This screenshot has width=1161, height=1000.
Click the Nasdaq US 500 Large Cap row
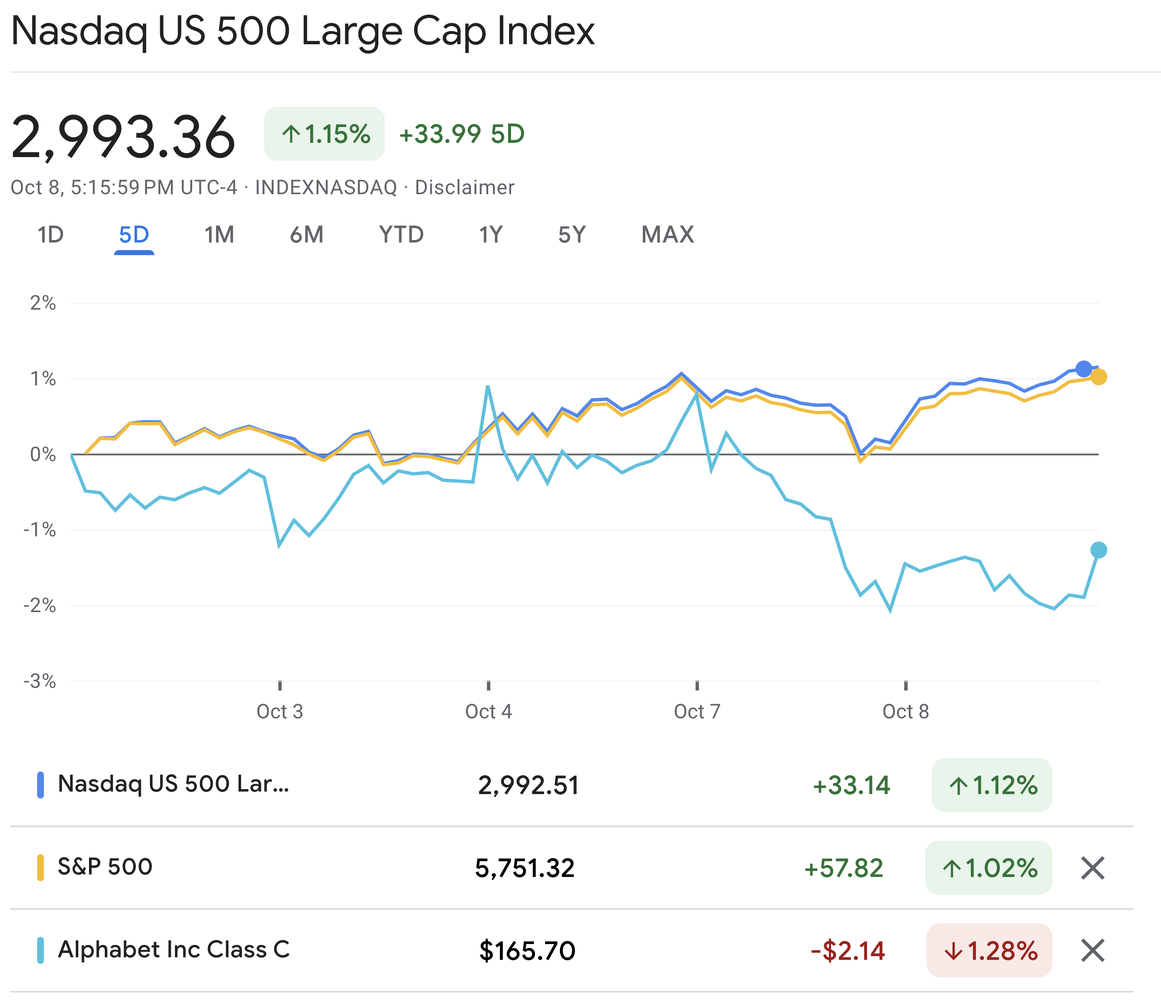(174, 784)
